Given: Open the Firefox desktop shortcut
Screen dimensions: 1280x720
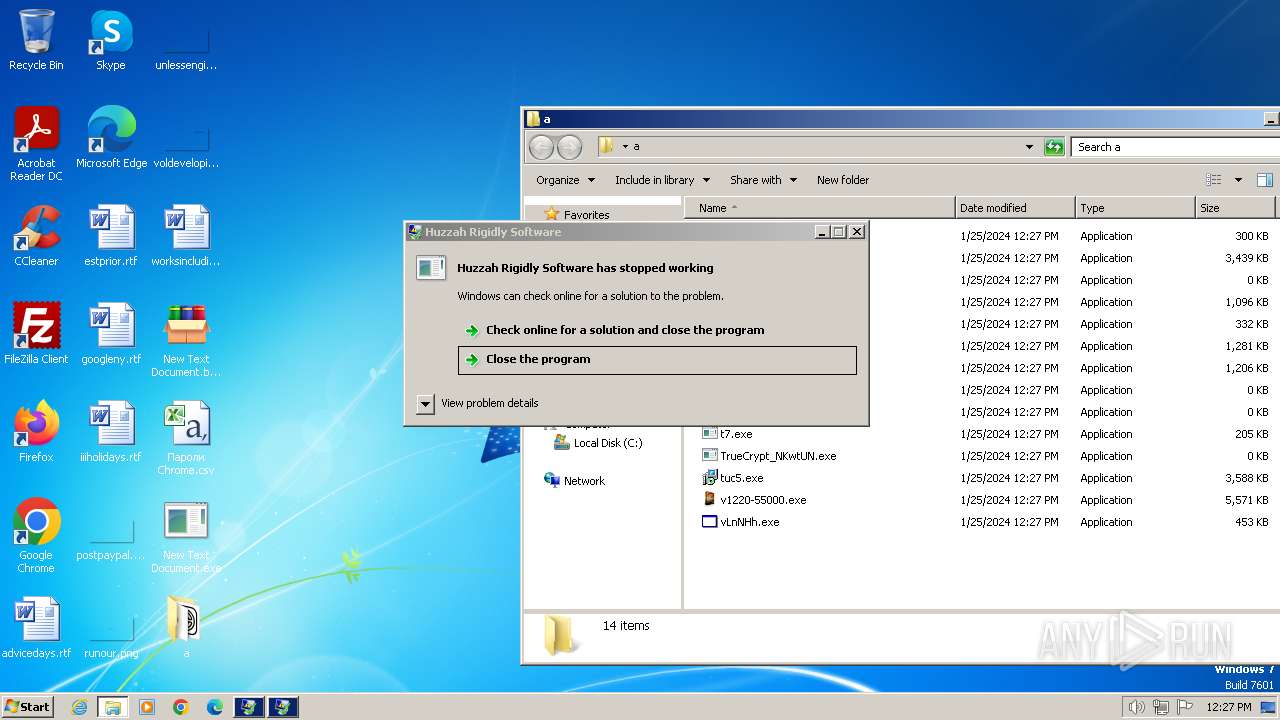Looking at the screenshot, I should pyautogui.click(x=36, y=431).
